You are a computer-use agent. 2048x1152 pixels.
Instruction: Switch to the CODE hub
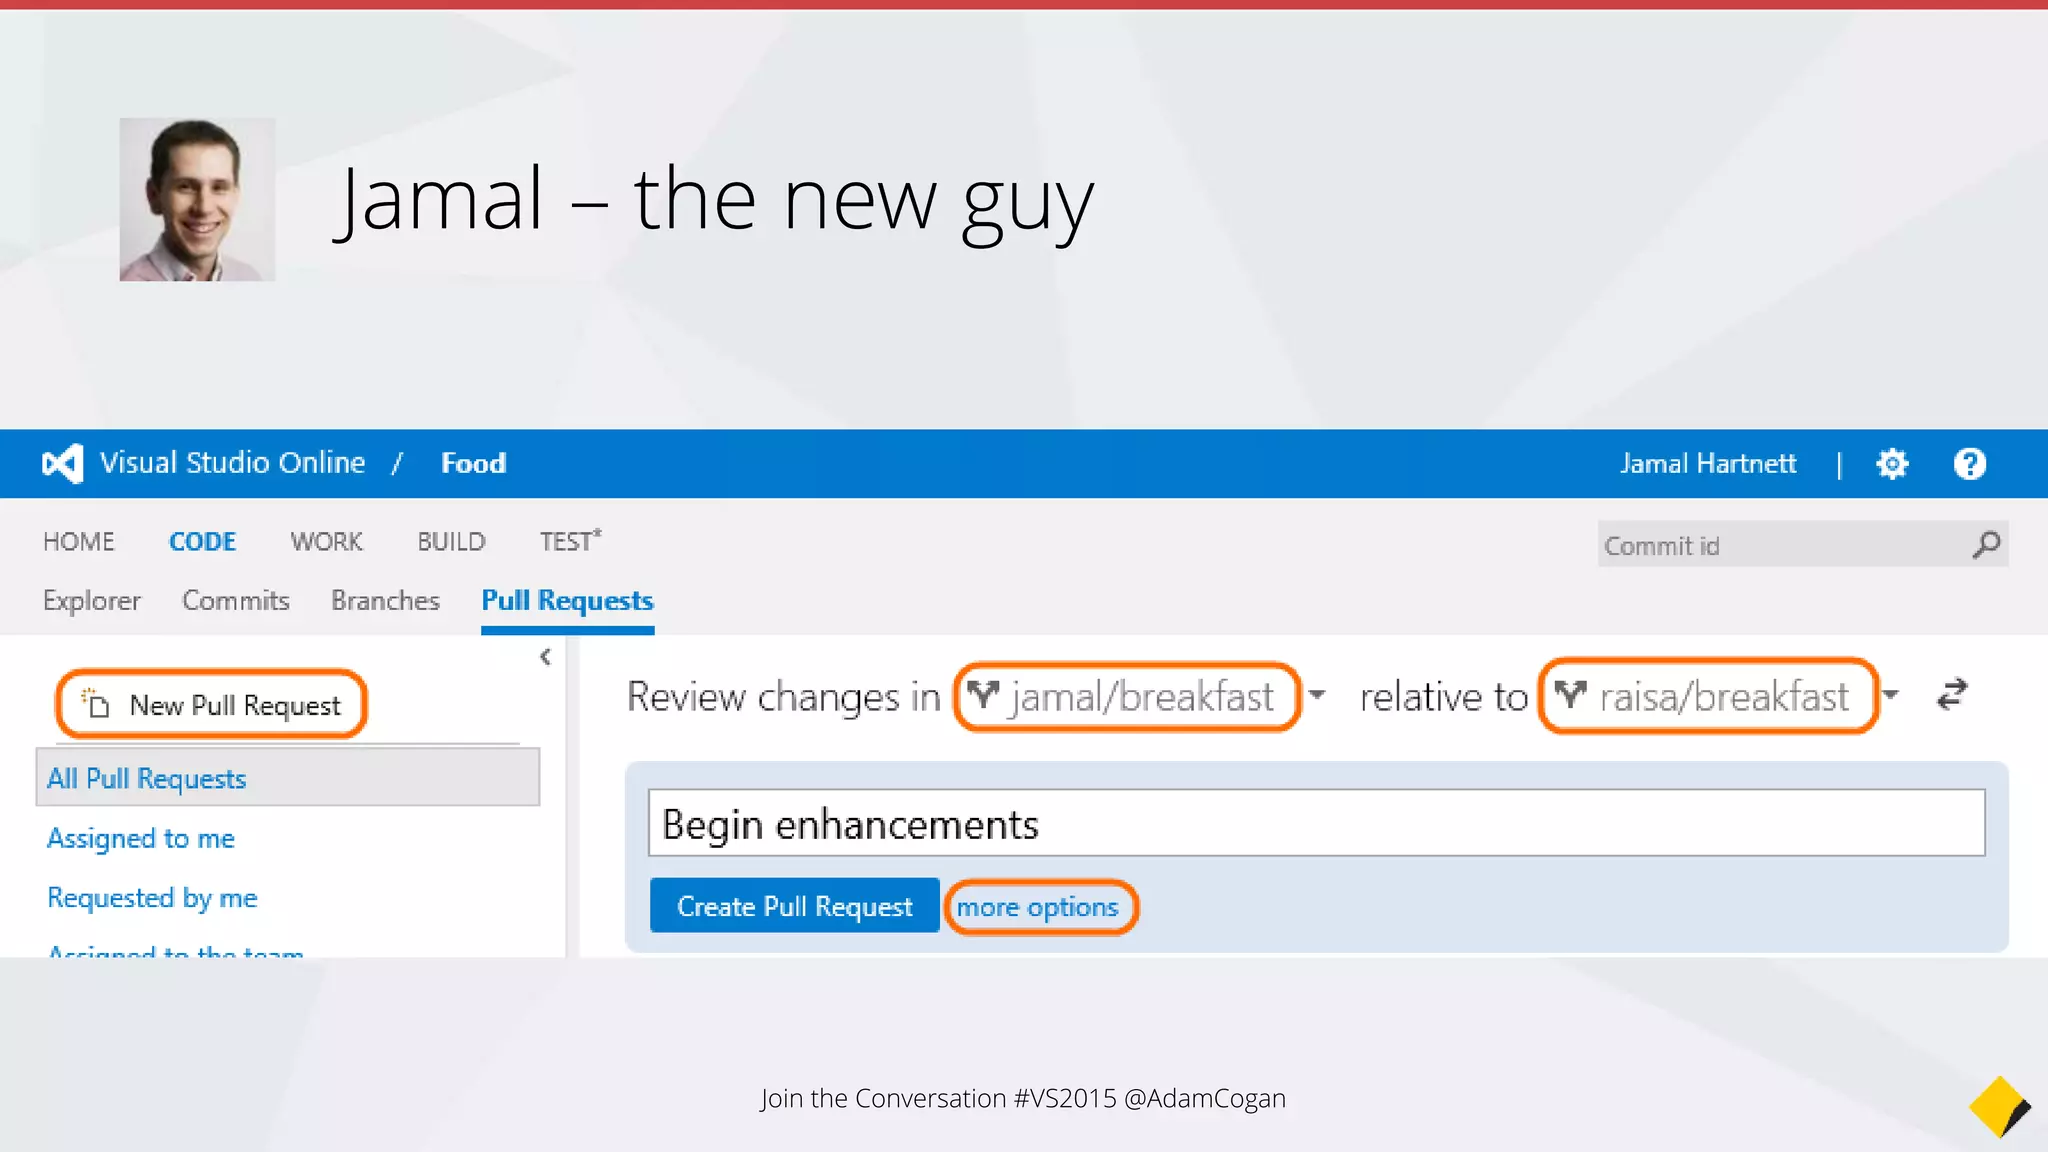[x=202, y=542]
